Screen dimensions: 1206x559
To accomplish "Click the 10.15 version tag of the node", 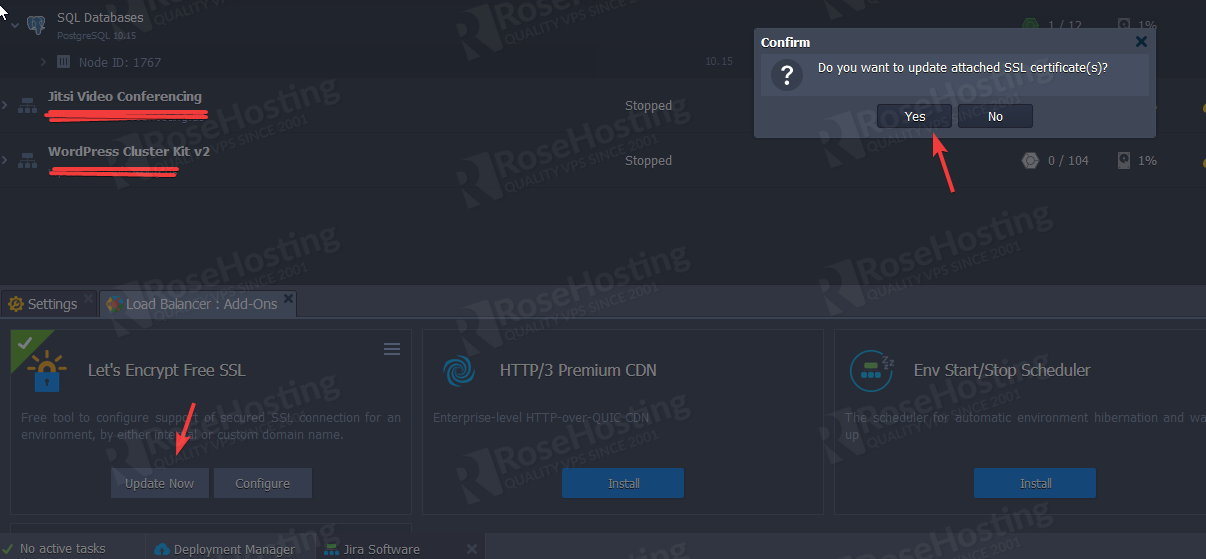I will pyautogui.click(x=718, y=62).
